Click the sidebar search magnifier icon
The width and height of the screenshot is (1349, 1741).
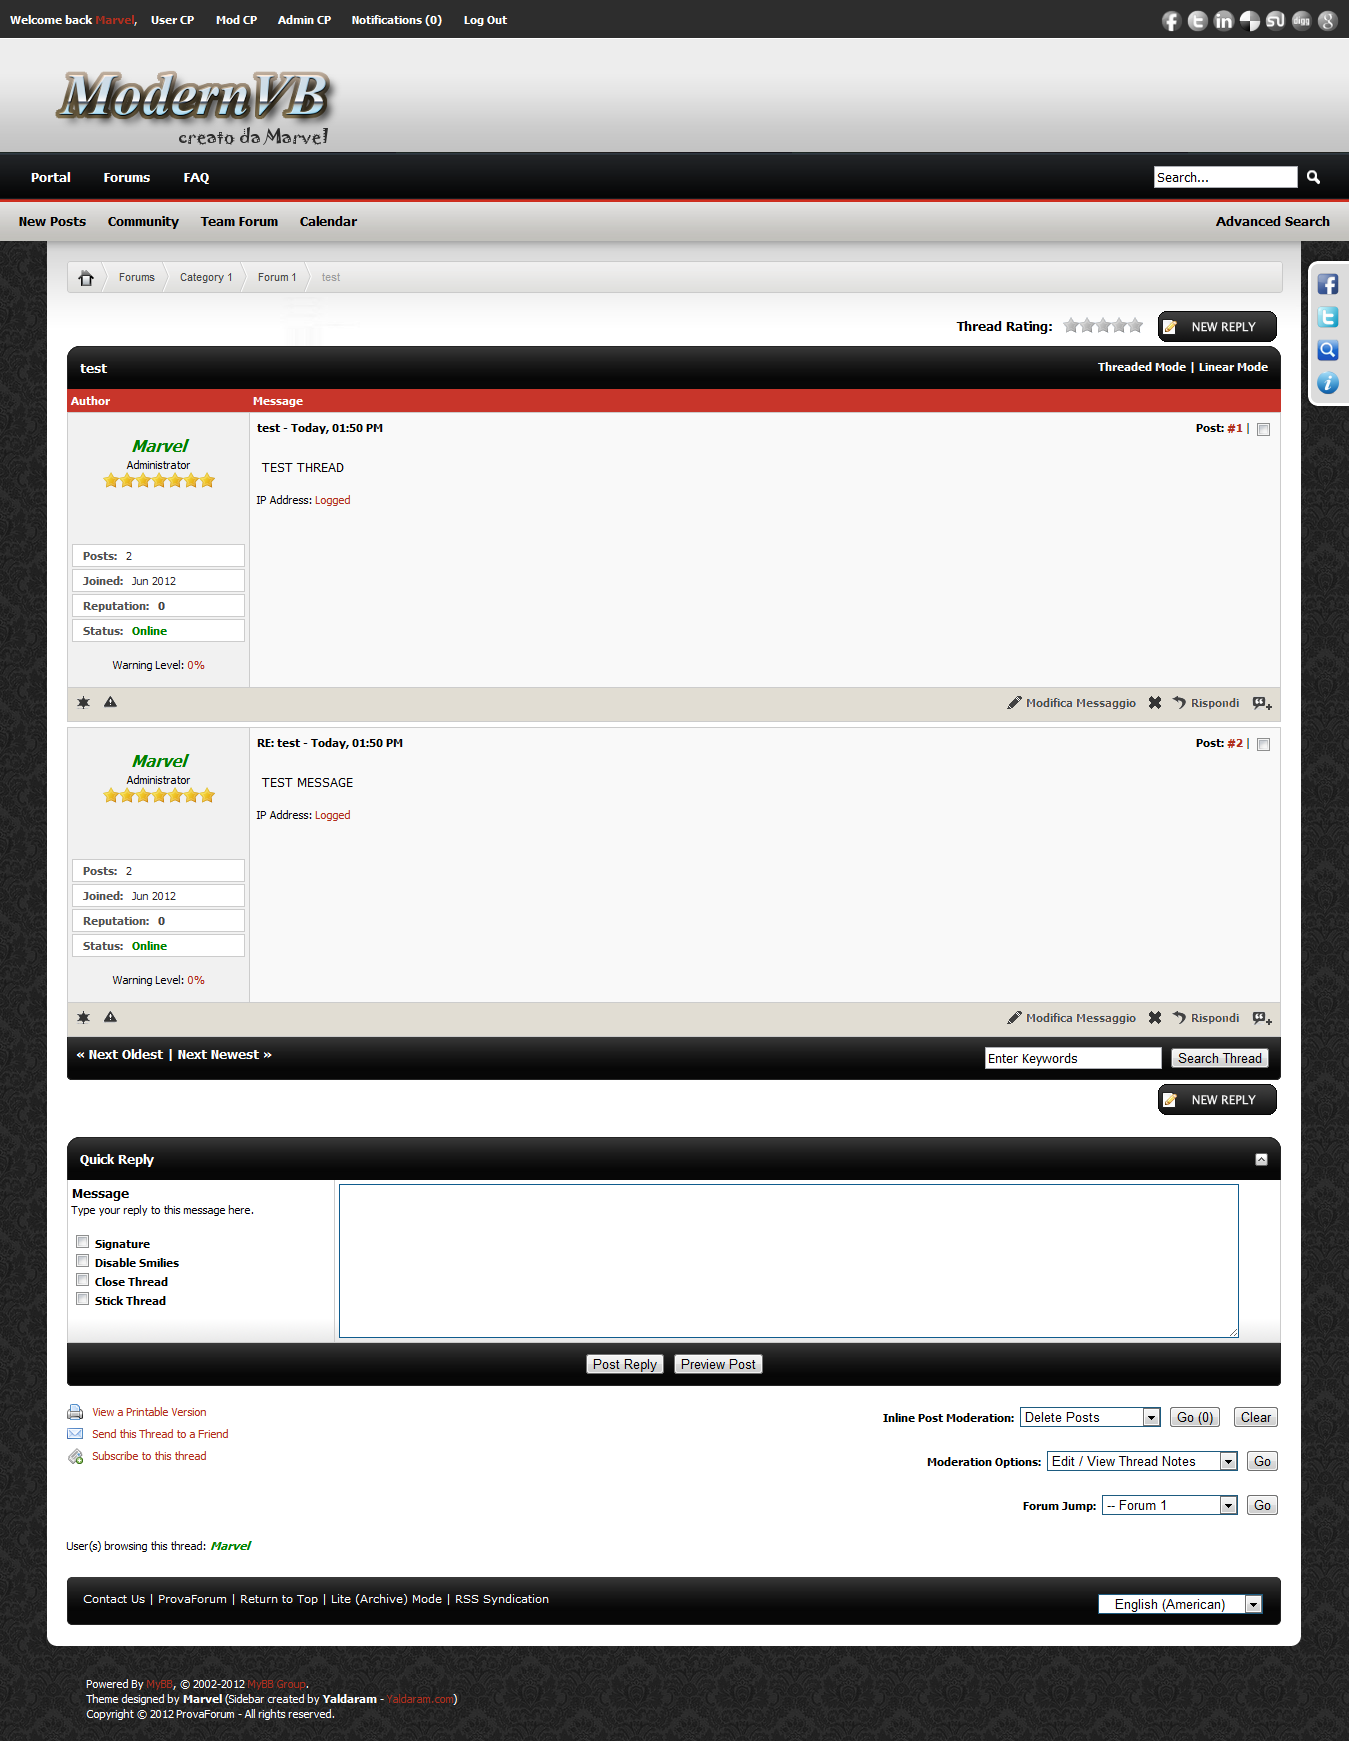coord(1327,351)
